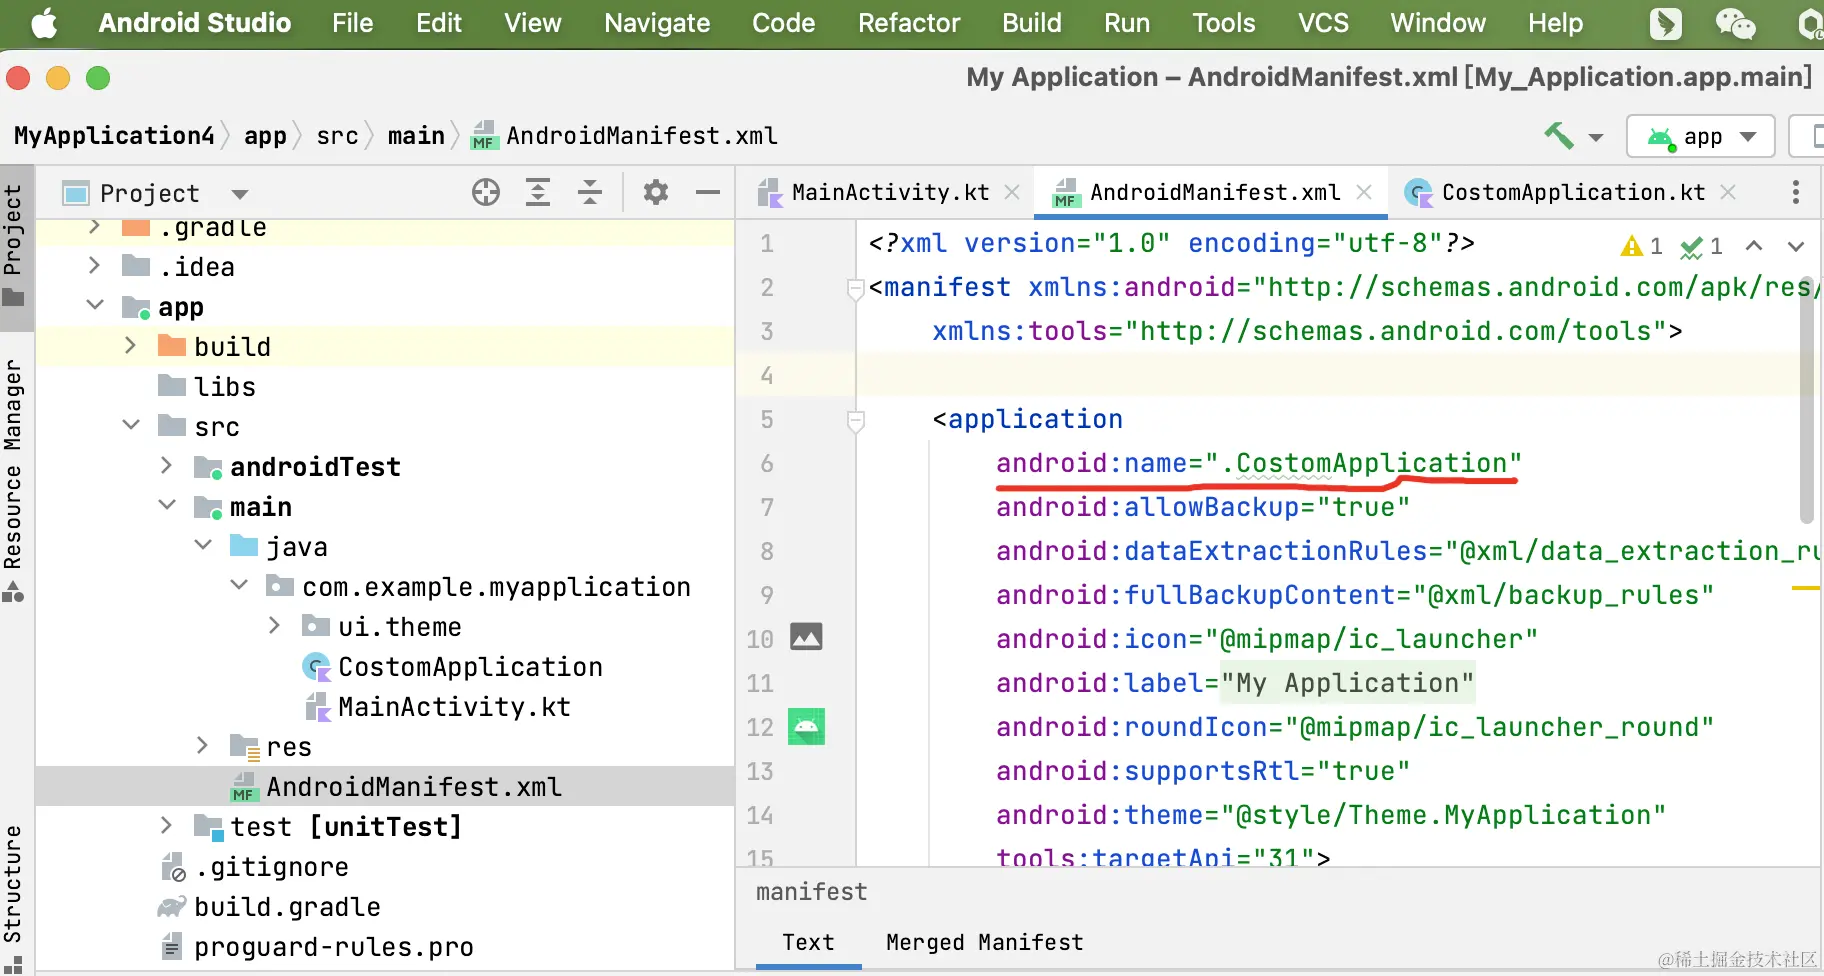Click the locate-in-project target icon
The image size is (1824, 976).
(486, 192)
